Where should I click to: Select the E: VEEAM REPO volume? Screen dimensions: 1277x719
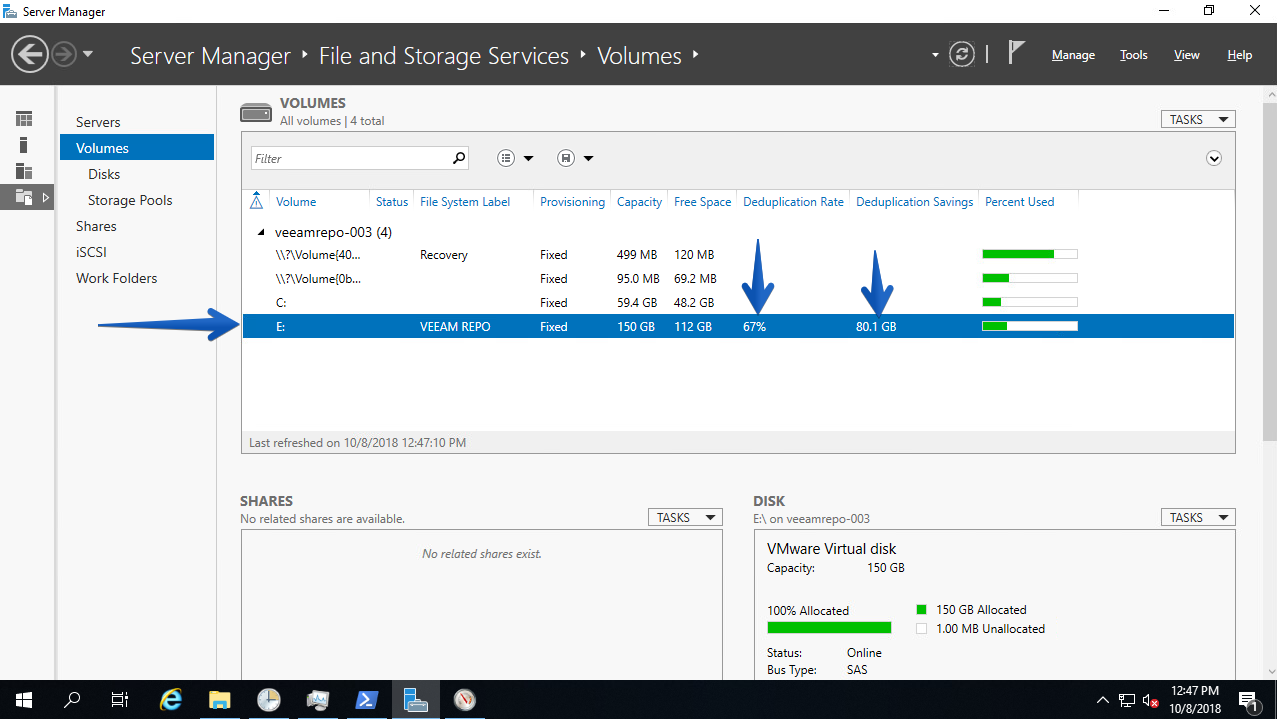pyautogui.click(x=738, y=327)
